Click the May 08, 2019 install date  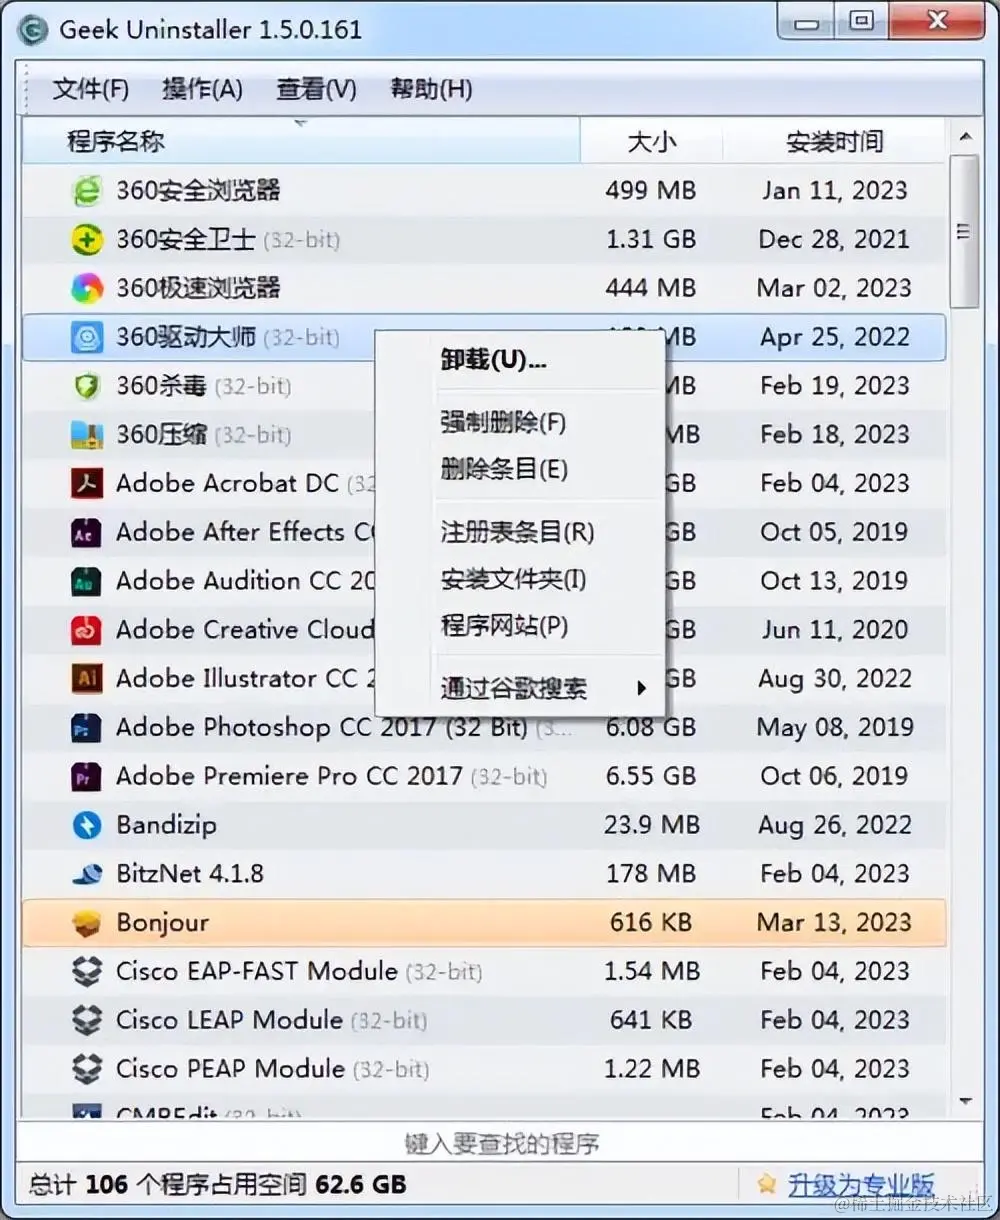(834, 727)
